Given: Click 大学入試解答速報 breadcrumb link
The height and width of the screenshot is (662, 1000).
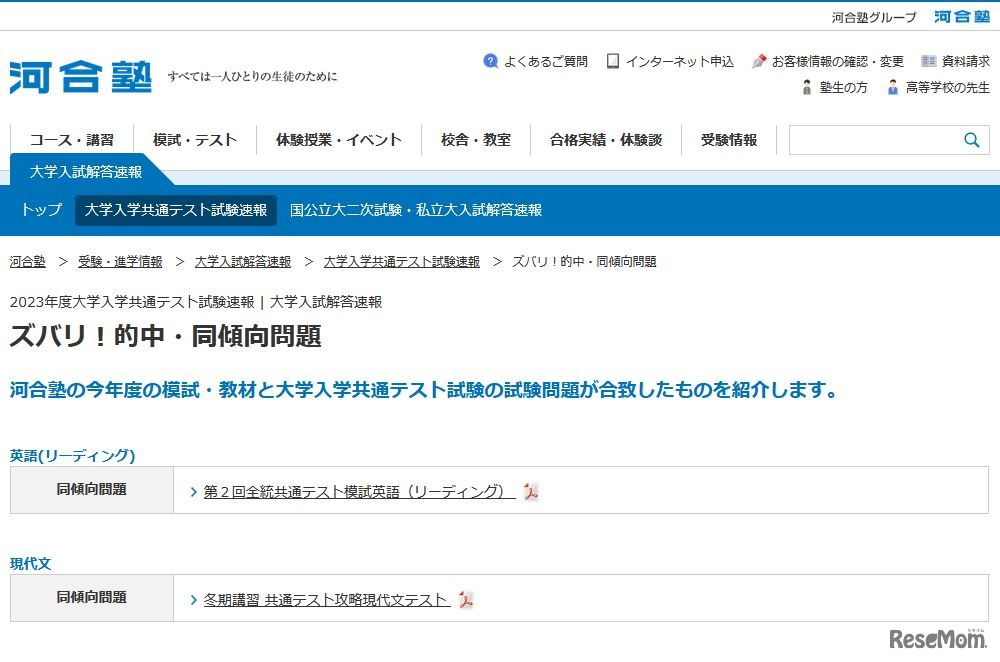Looking at the screenshot, I should point(242,261).
